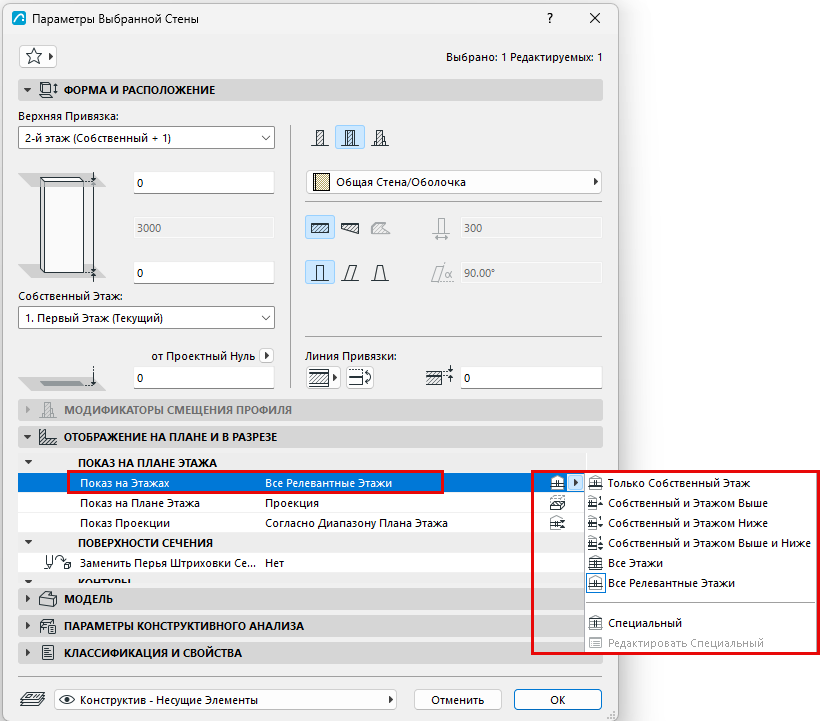Viewport: 820px width, 721px height.
Task: Open the Общая Стена/Оболочка material selector
Action: (453, 182)
